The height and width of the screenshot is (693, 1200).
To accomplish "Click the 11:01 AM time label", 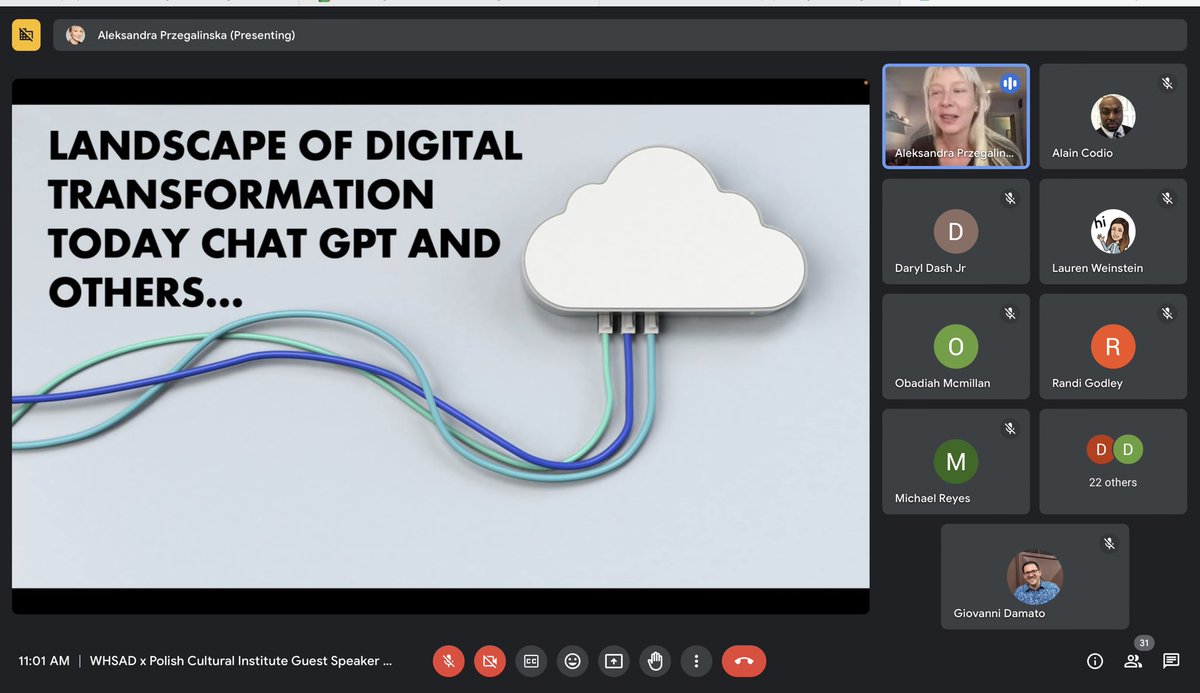I will 44,661.
